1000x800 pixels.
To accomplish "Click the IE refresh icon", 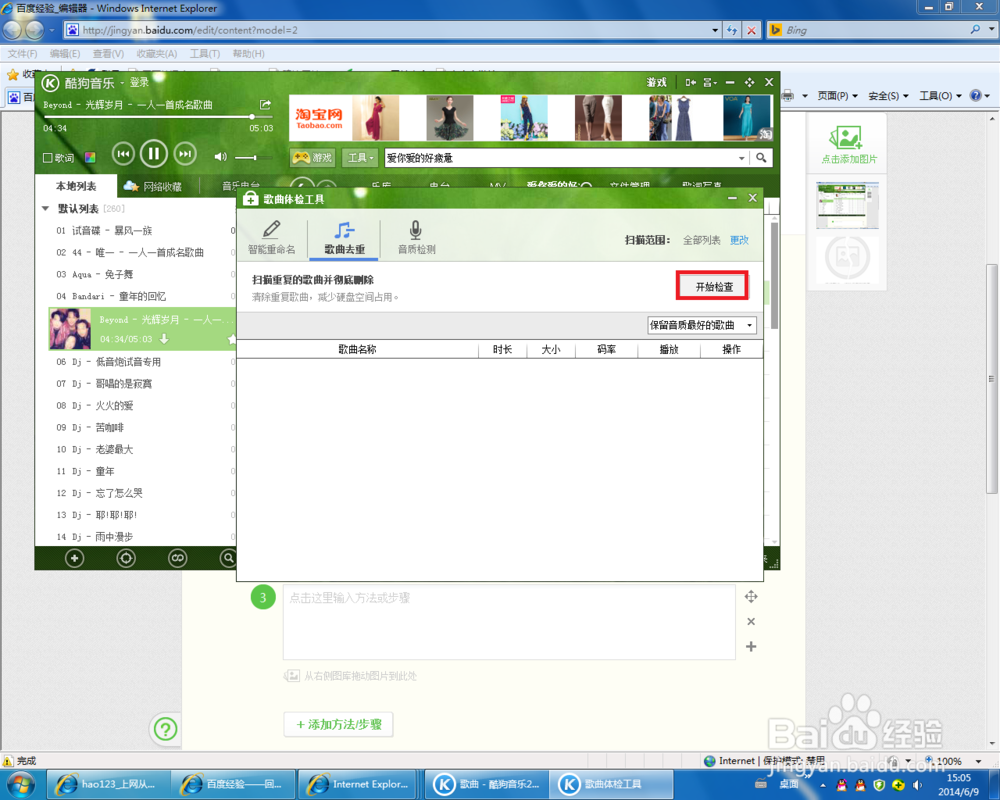I will coord(732,30).
